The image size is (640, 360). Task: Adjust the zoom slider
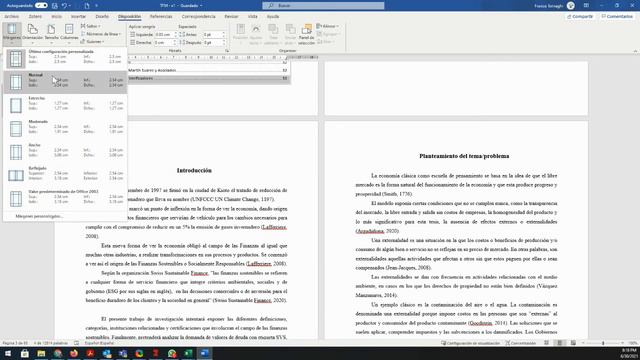tap(603, 343)
